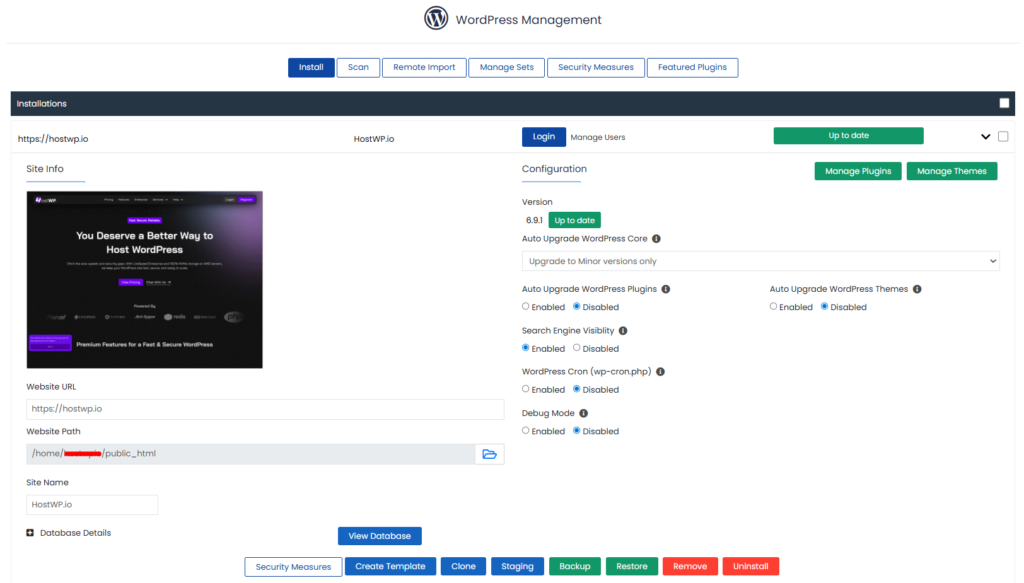The image size is (1024, 583).
Task: Click info icon beside Debug Mode
Action: tap(584, 413)
